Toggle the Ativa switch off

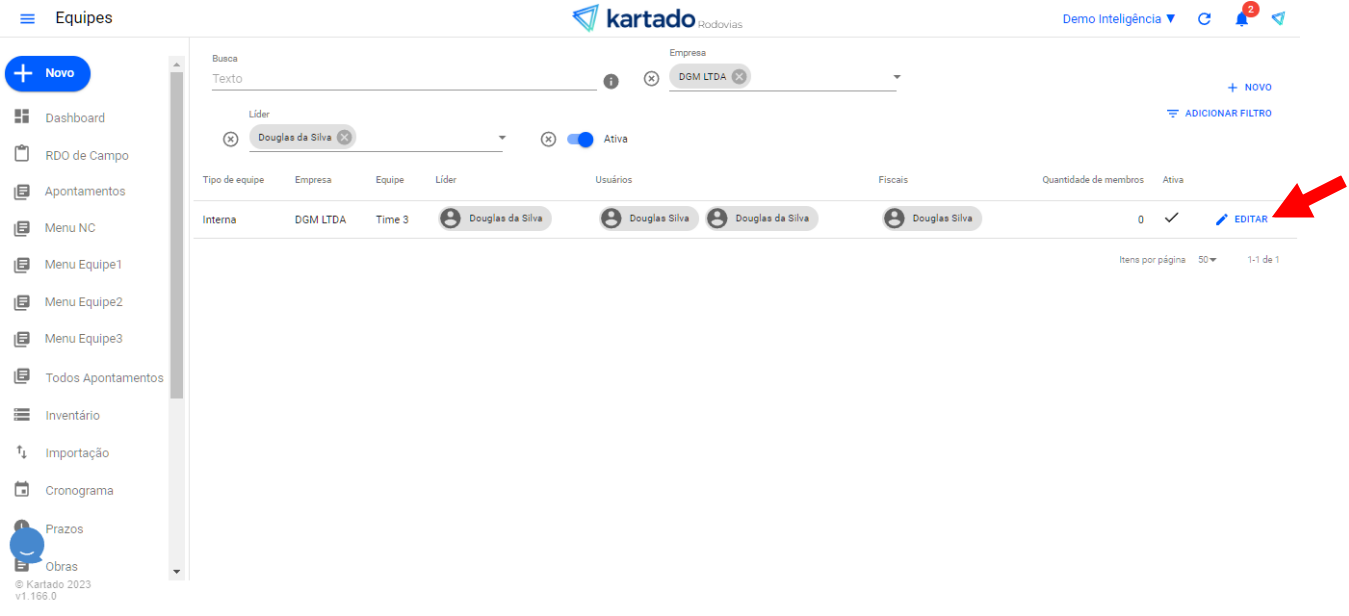581,139
